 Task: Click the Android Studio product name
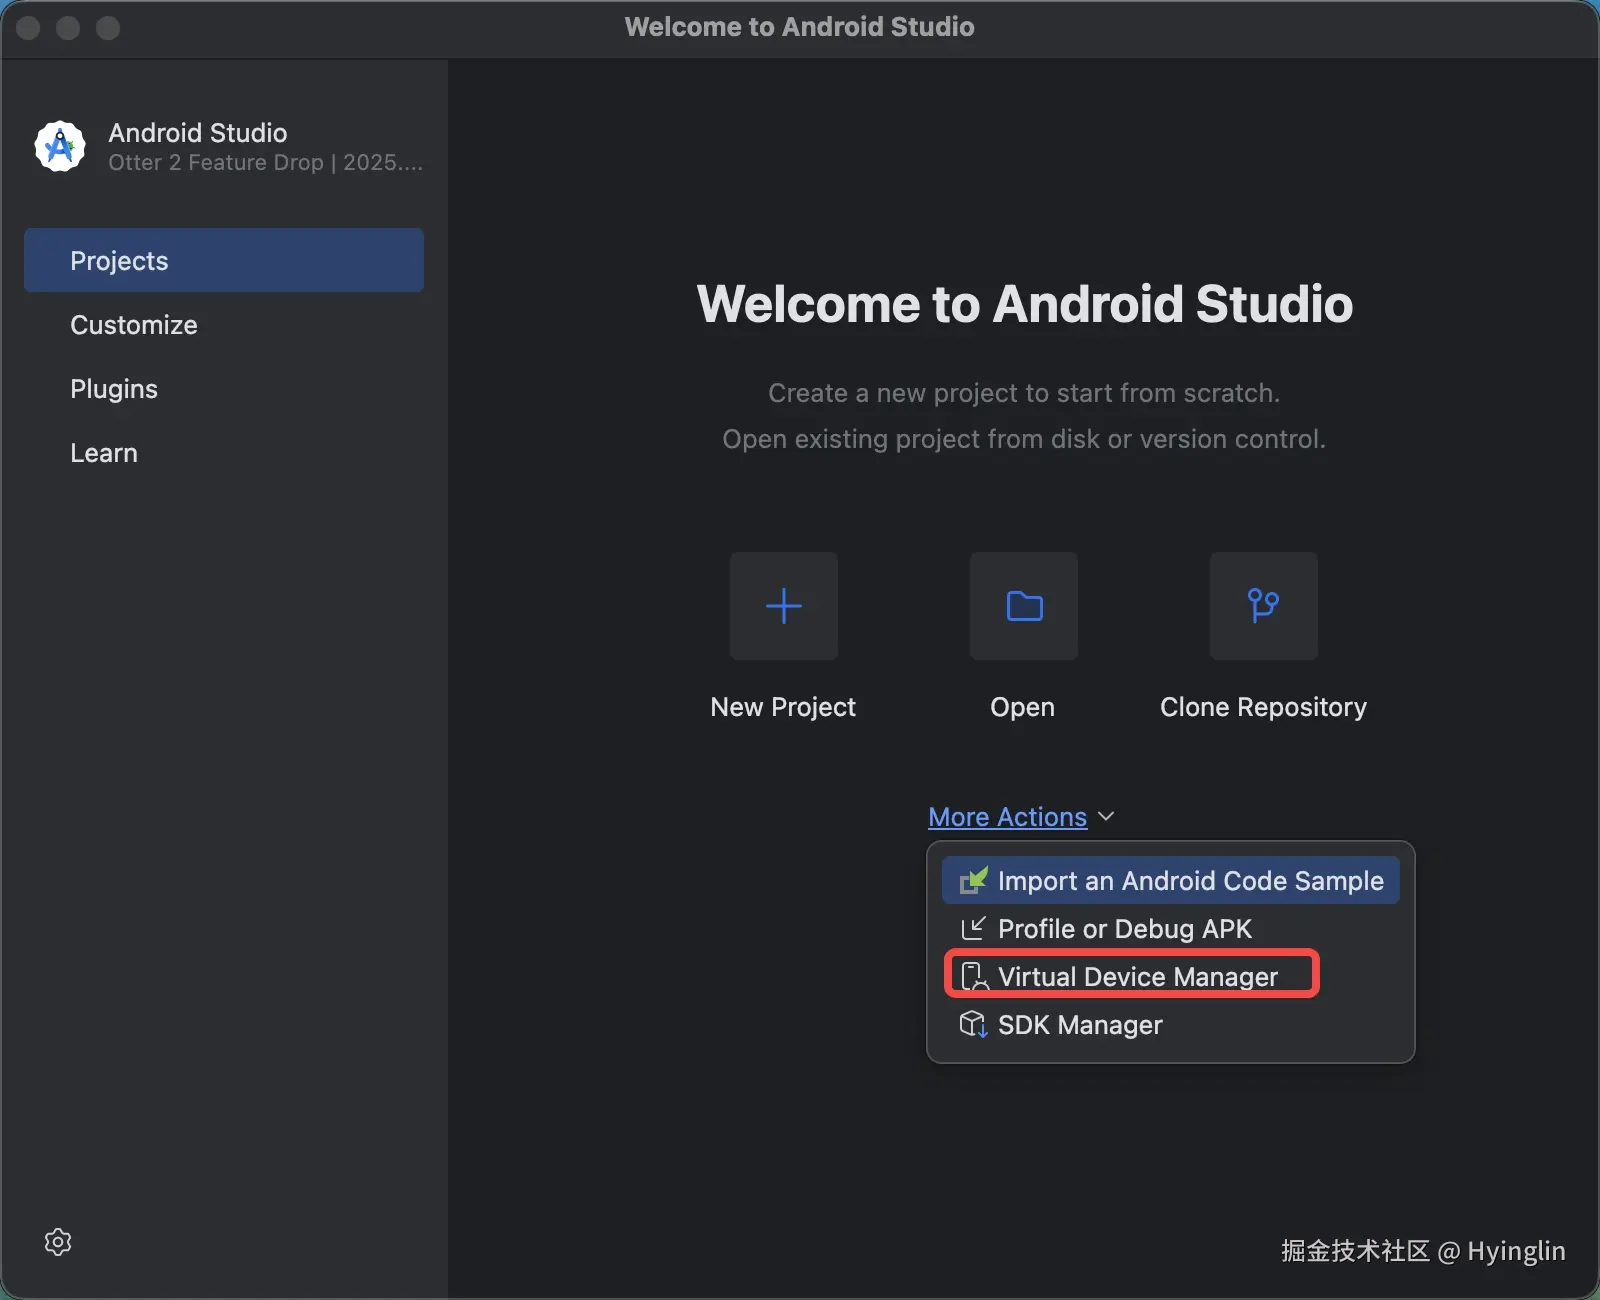point(198,133)
